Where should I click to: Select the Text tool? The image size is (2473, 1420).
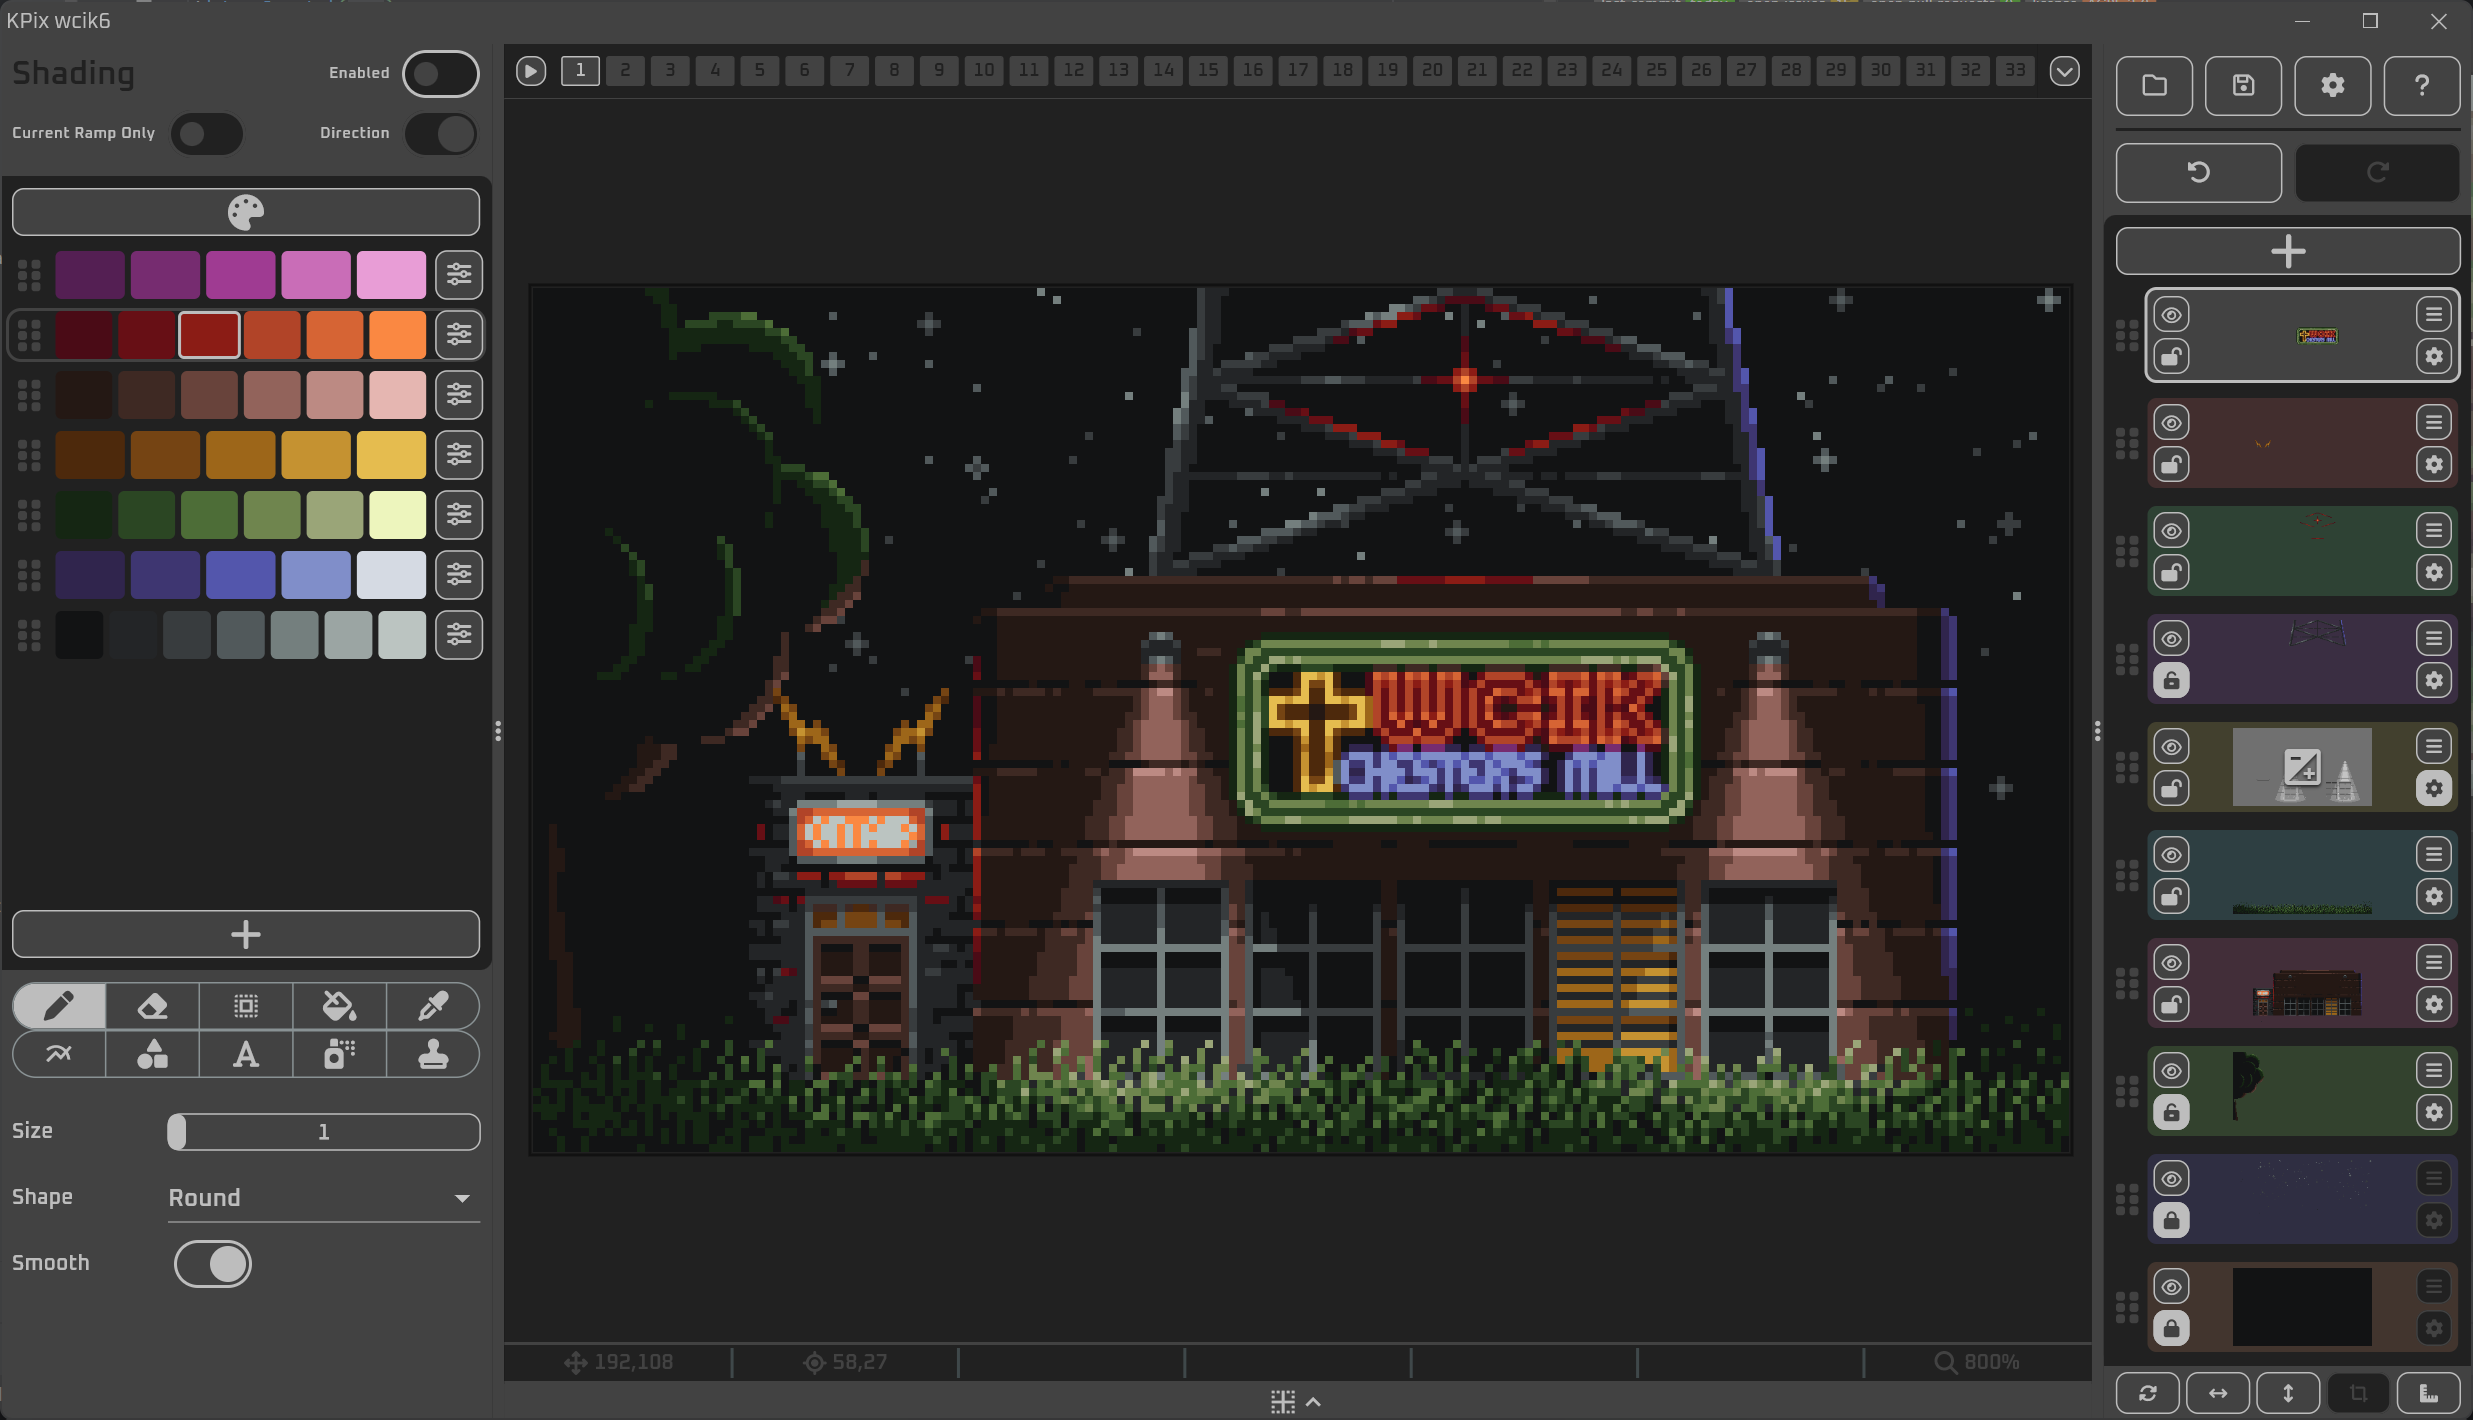tap(245, 1055)
